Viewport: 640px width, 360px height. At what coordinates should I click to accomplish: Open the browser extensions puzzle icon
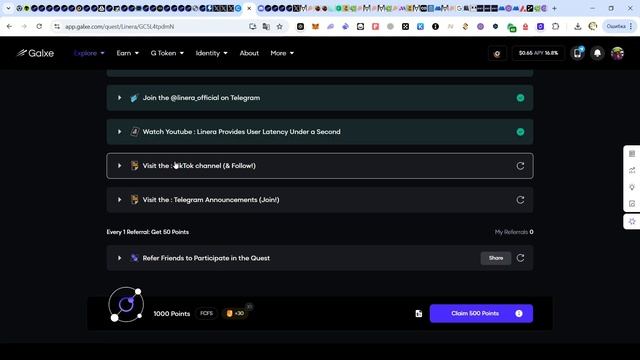[x=556, y=27]
